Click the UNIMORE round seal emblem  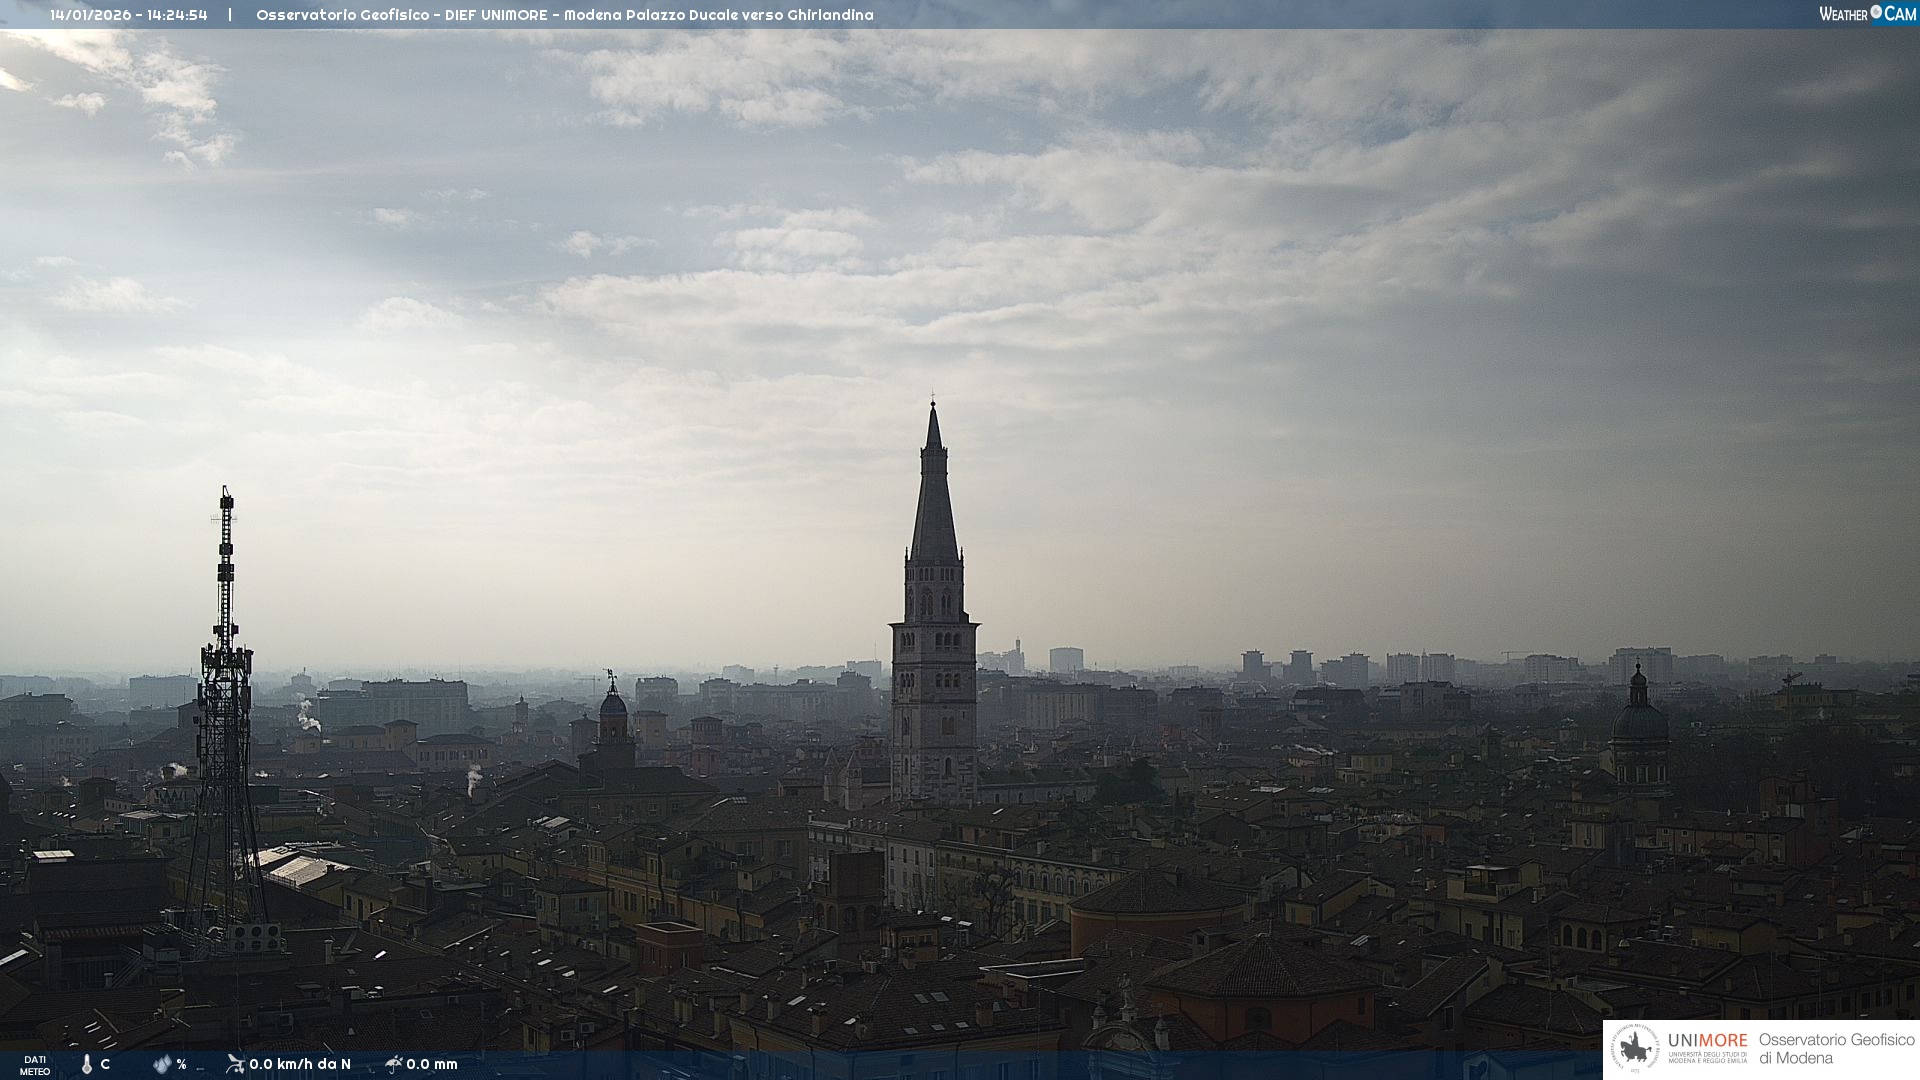[1635, 1048]
